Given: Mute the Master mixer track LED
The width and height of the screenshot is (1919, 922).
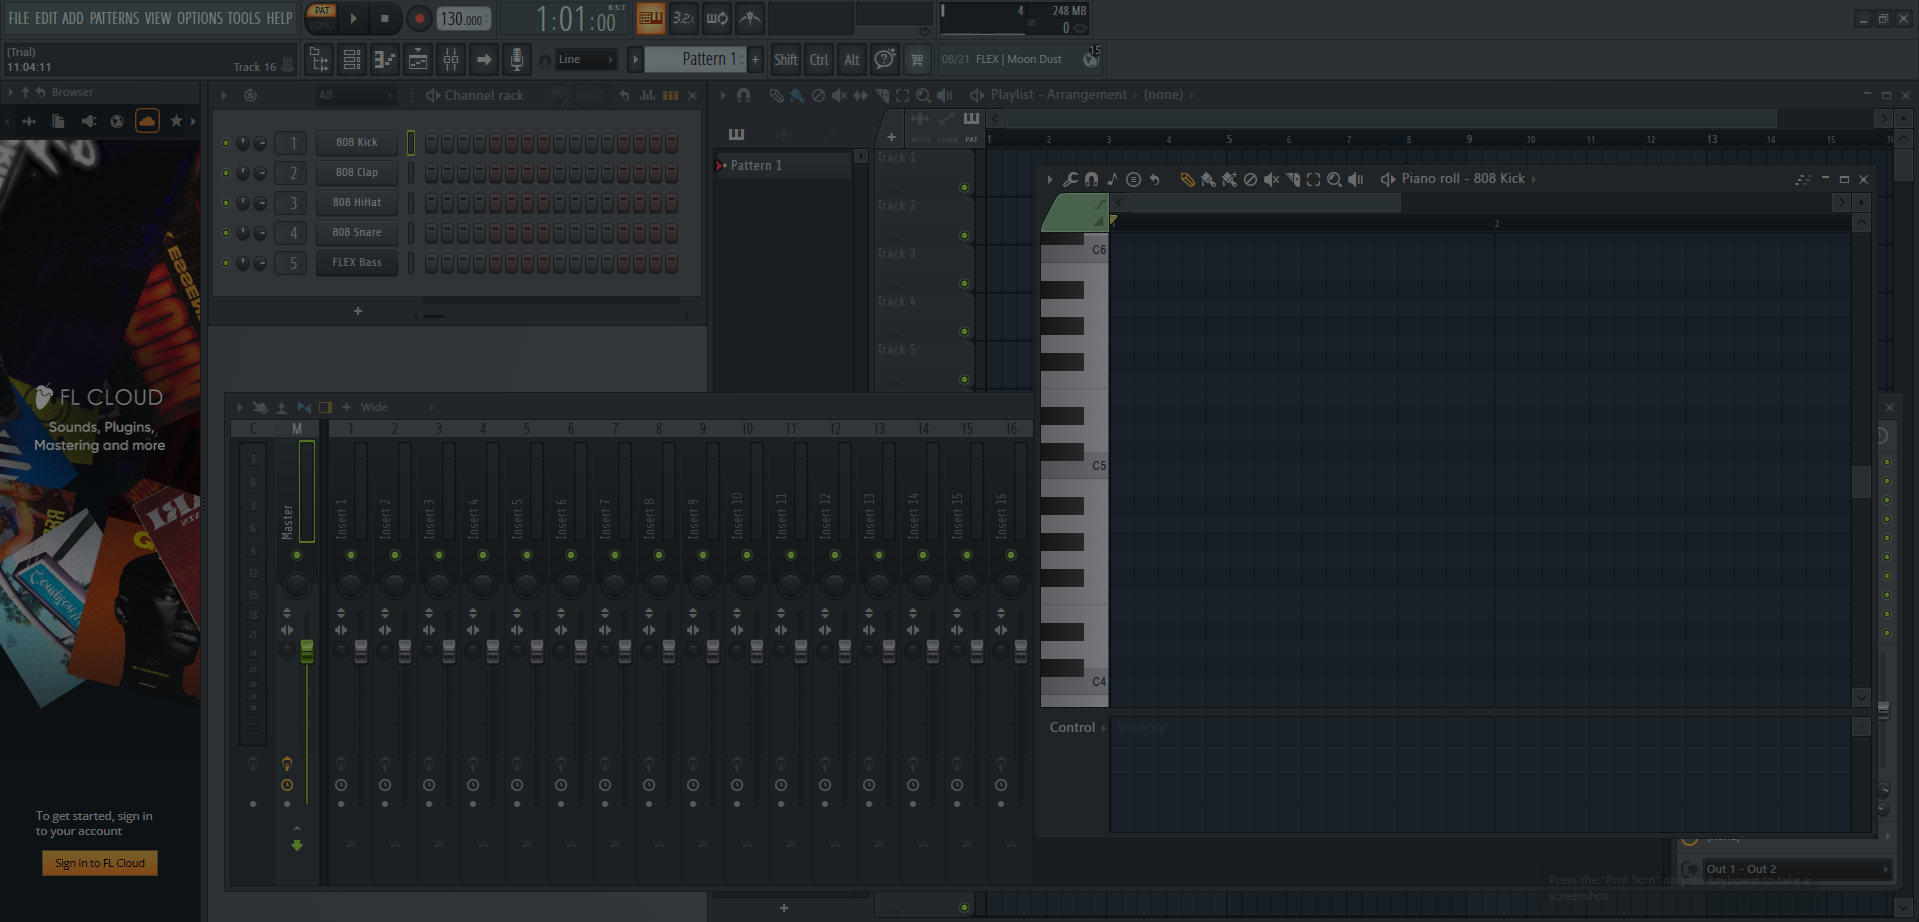Looking at the screenshot, I should point(297,555).
